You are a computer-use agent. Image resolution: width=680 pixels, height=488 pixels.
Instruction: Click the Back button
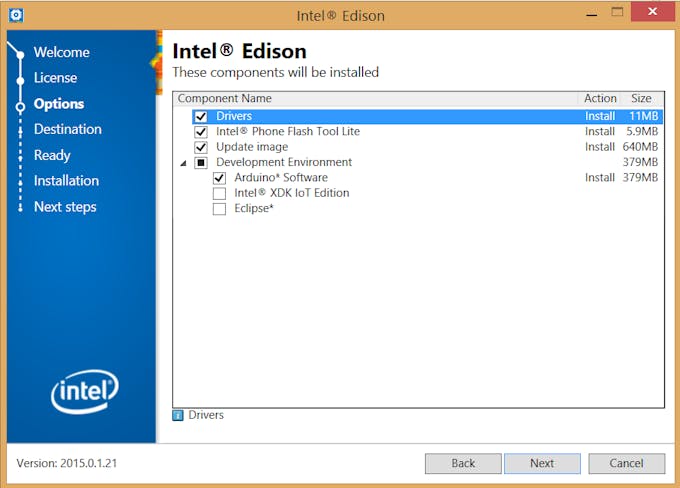[x=463, y=463]
